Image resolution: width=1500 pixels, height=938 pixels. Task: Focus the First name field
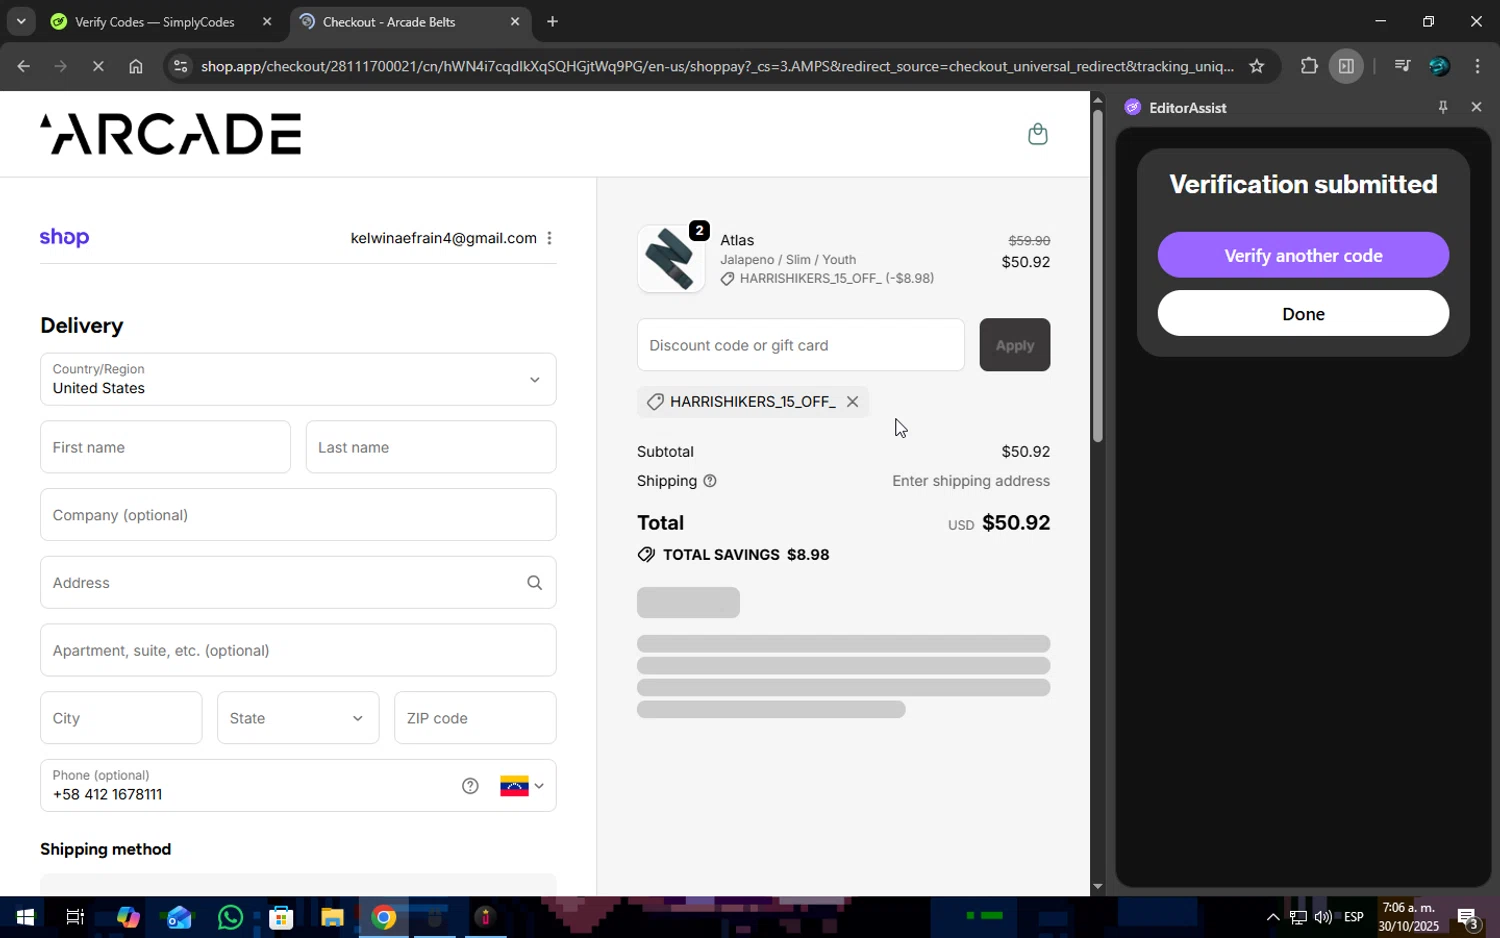(x=165, y=447)
